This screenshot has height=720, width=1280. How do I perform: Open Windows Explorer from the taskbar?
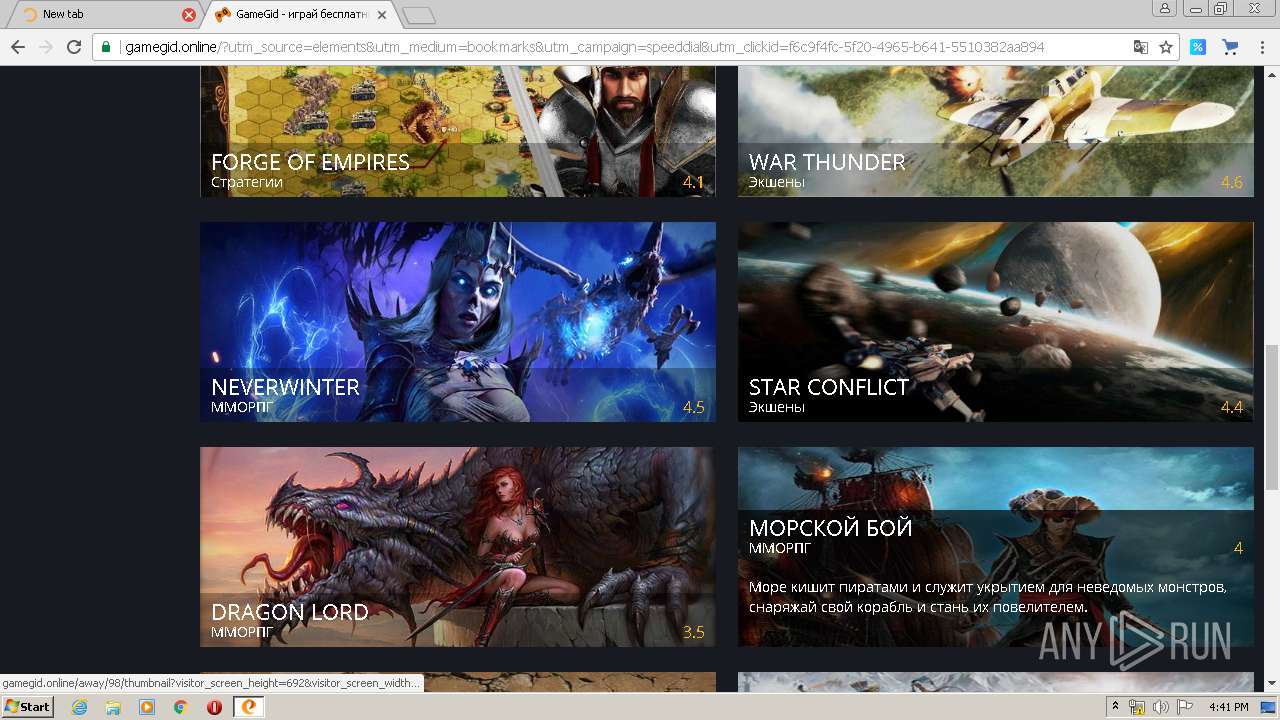pyautogui.click(x=113, y=706)
